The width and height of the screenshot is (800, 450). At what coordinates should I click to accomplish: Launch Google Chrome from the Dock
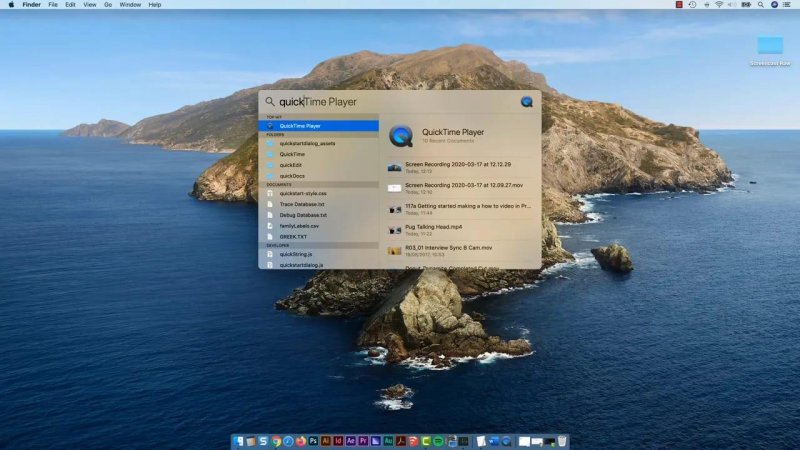coord(276,441)
